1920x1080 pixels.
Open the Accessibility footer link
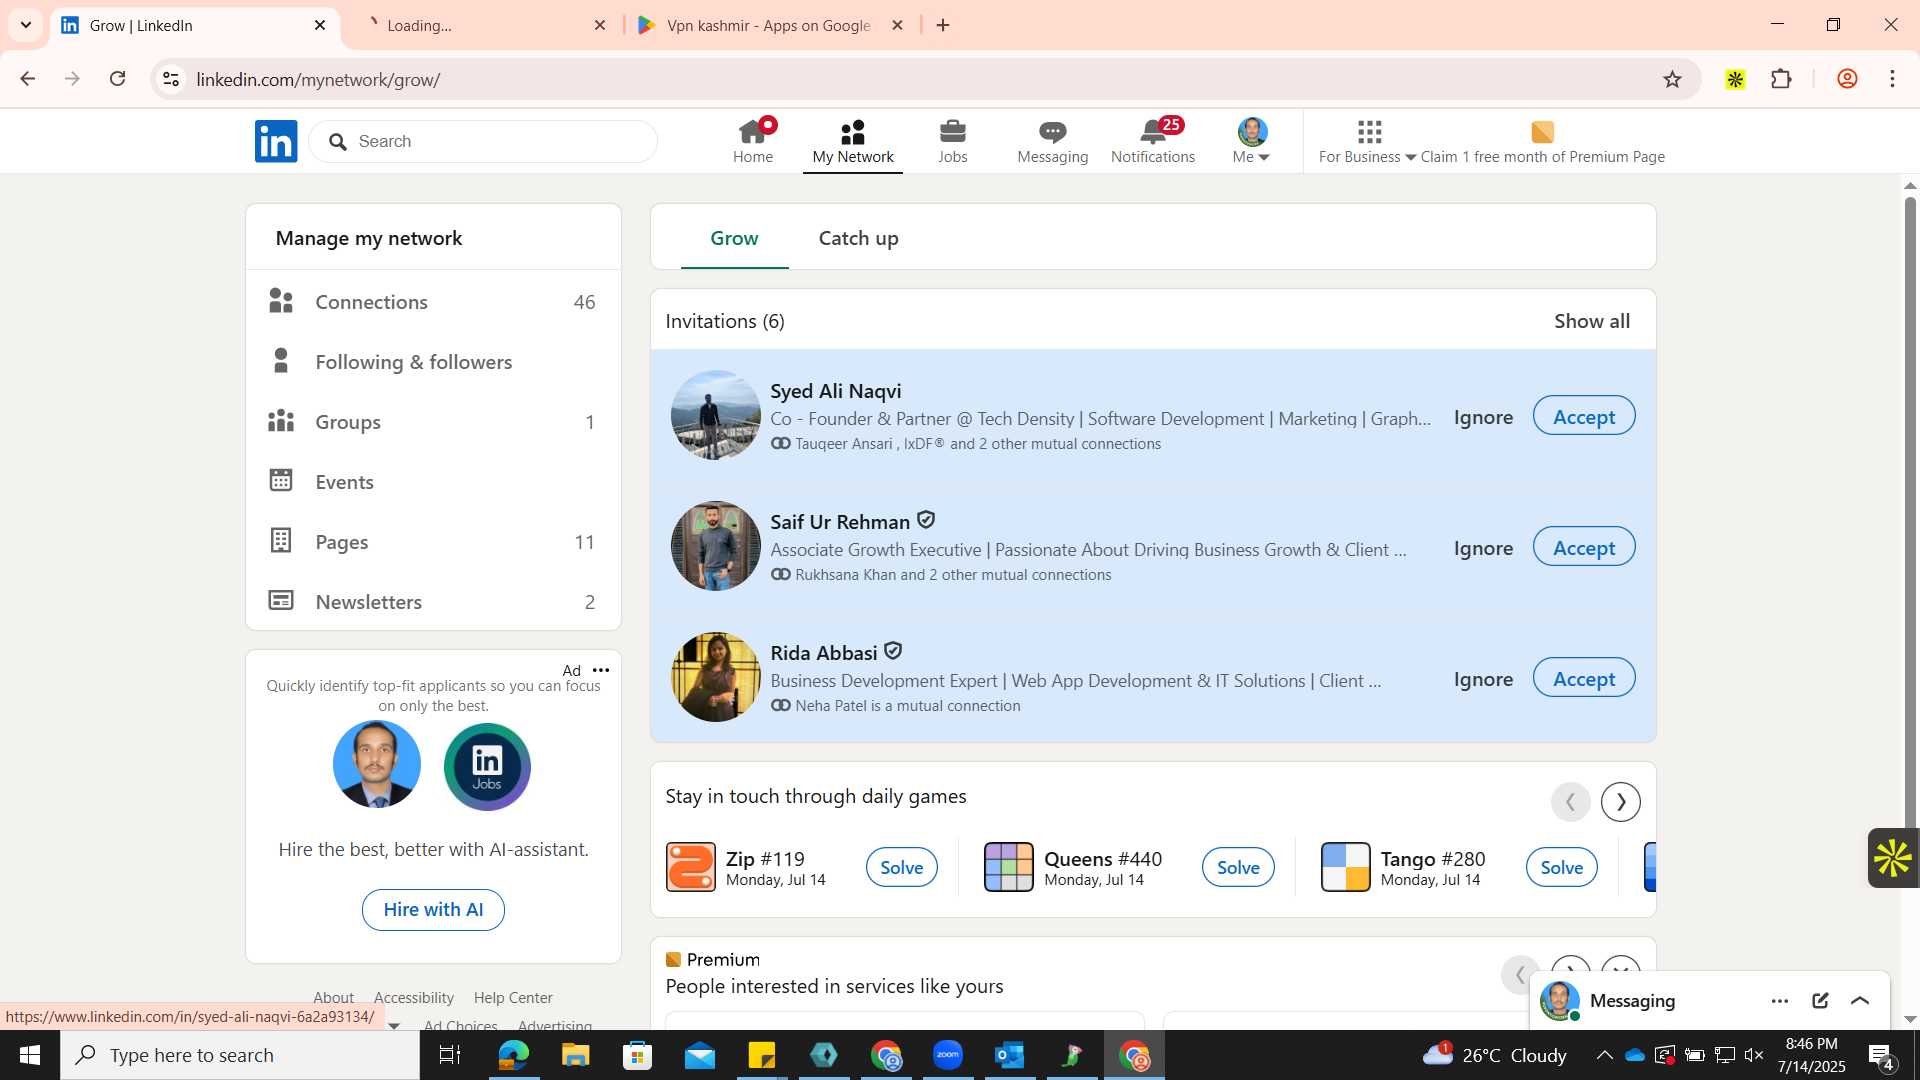tap(414, 998)
